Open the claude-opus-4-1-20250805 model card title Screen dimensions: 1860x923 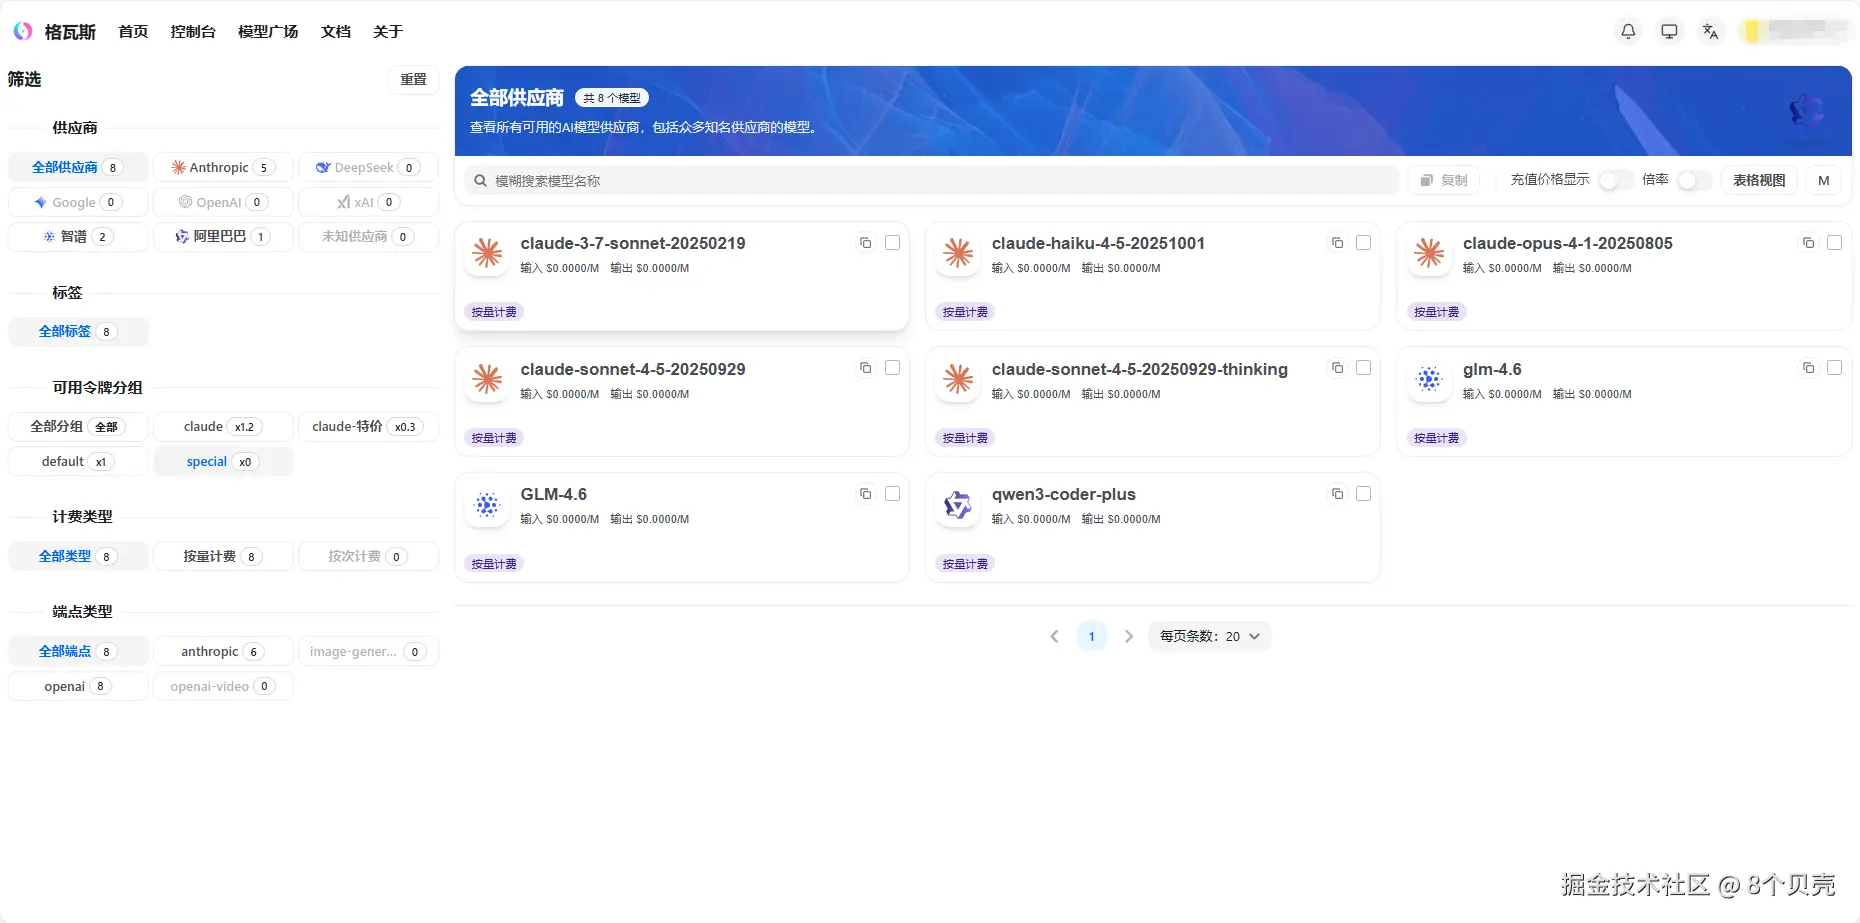(1567, 243)
